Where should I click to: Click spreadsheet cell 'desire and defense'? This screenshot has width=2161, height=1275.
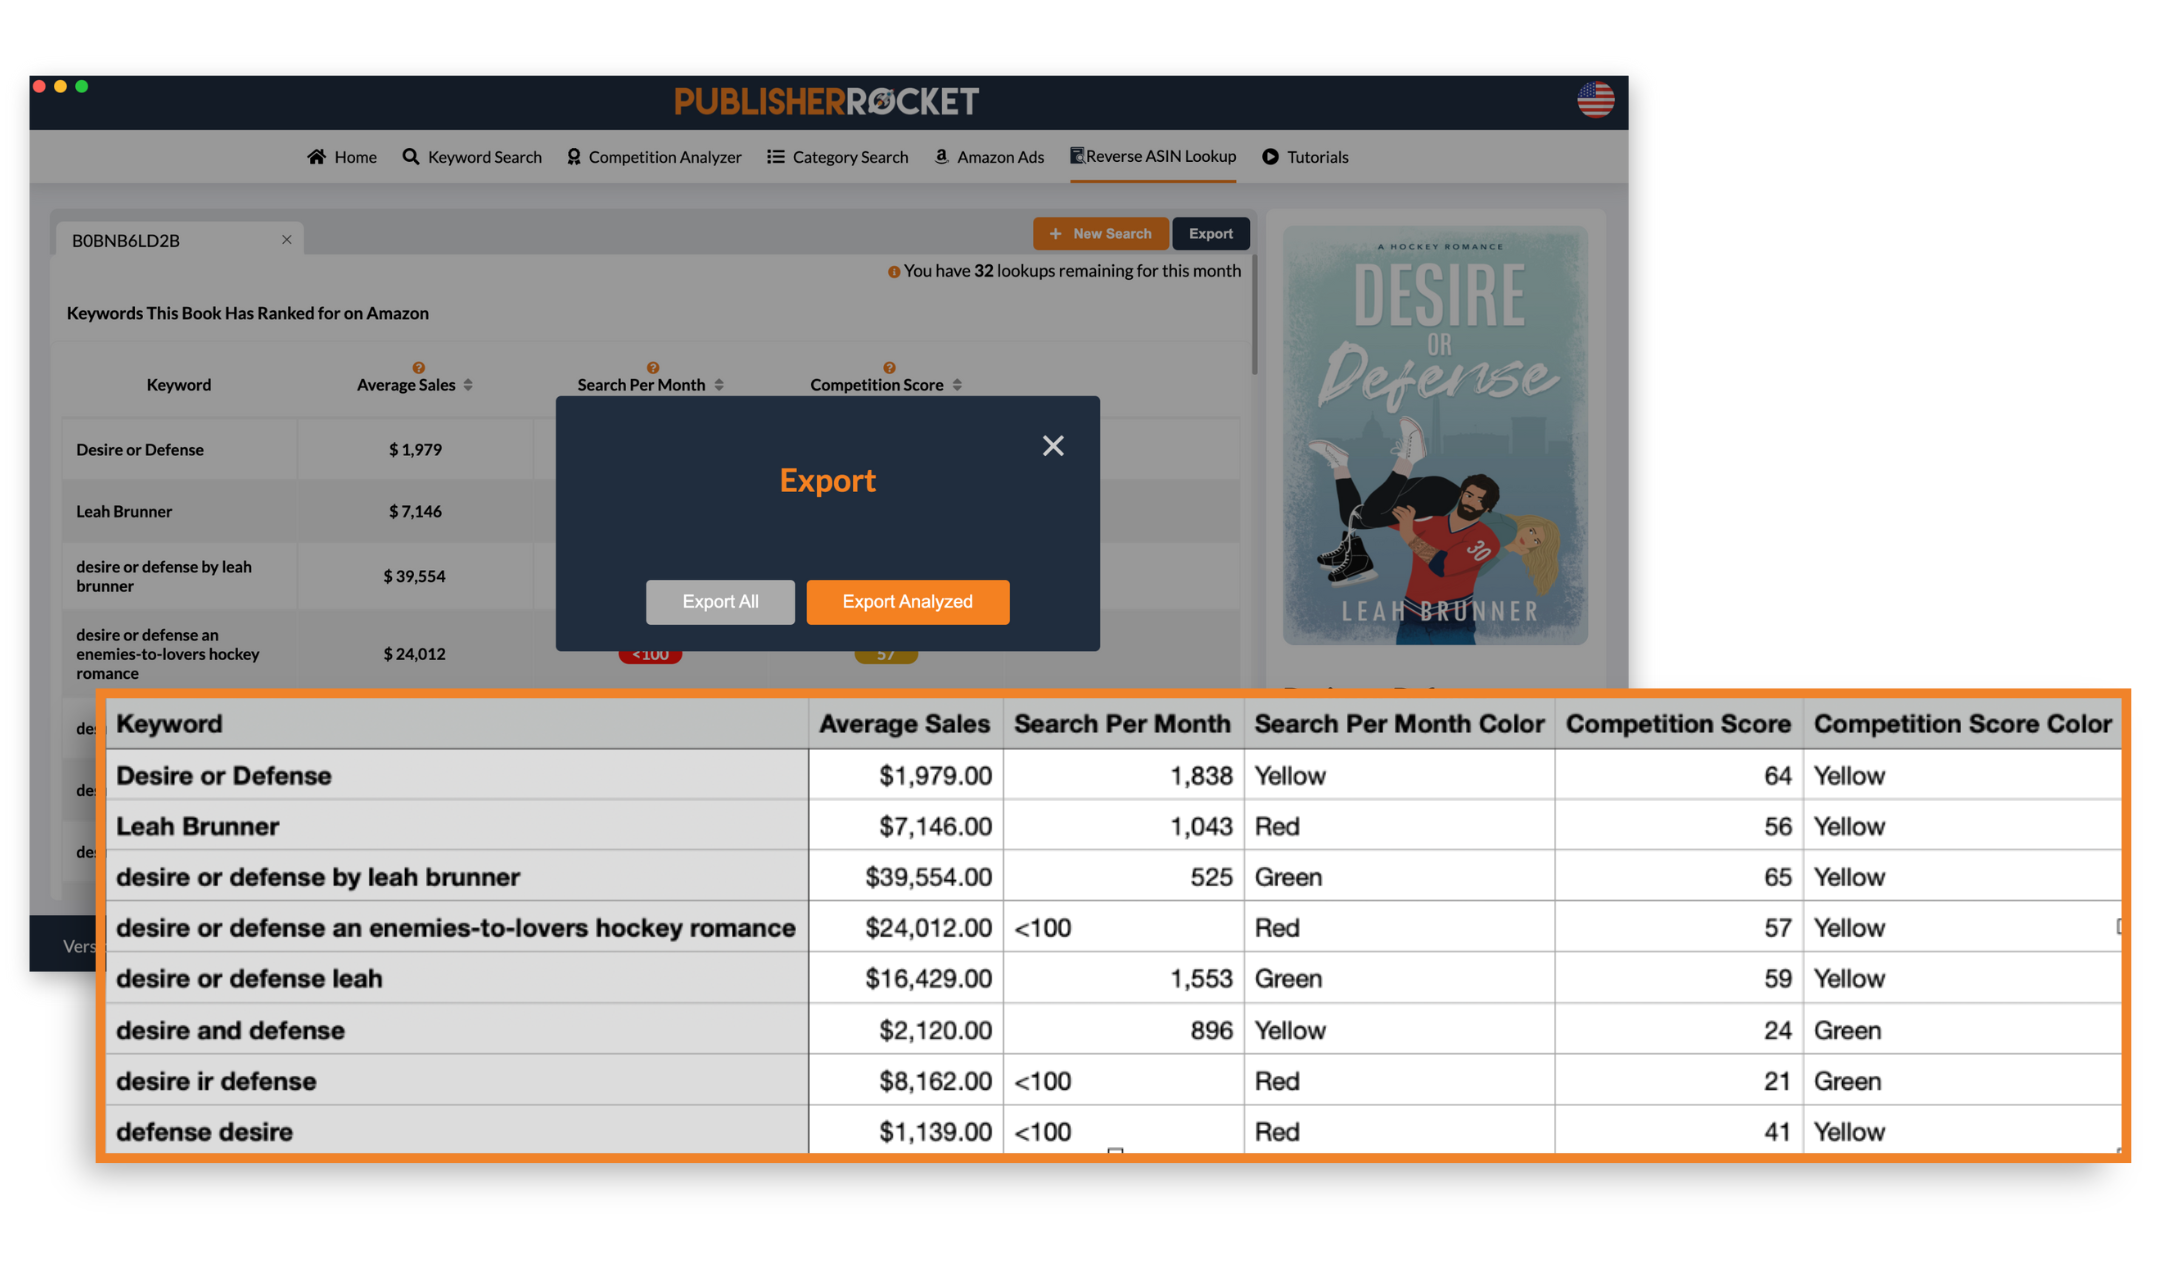(x=457, y=1030)
